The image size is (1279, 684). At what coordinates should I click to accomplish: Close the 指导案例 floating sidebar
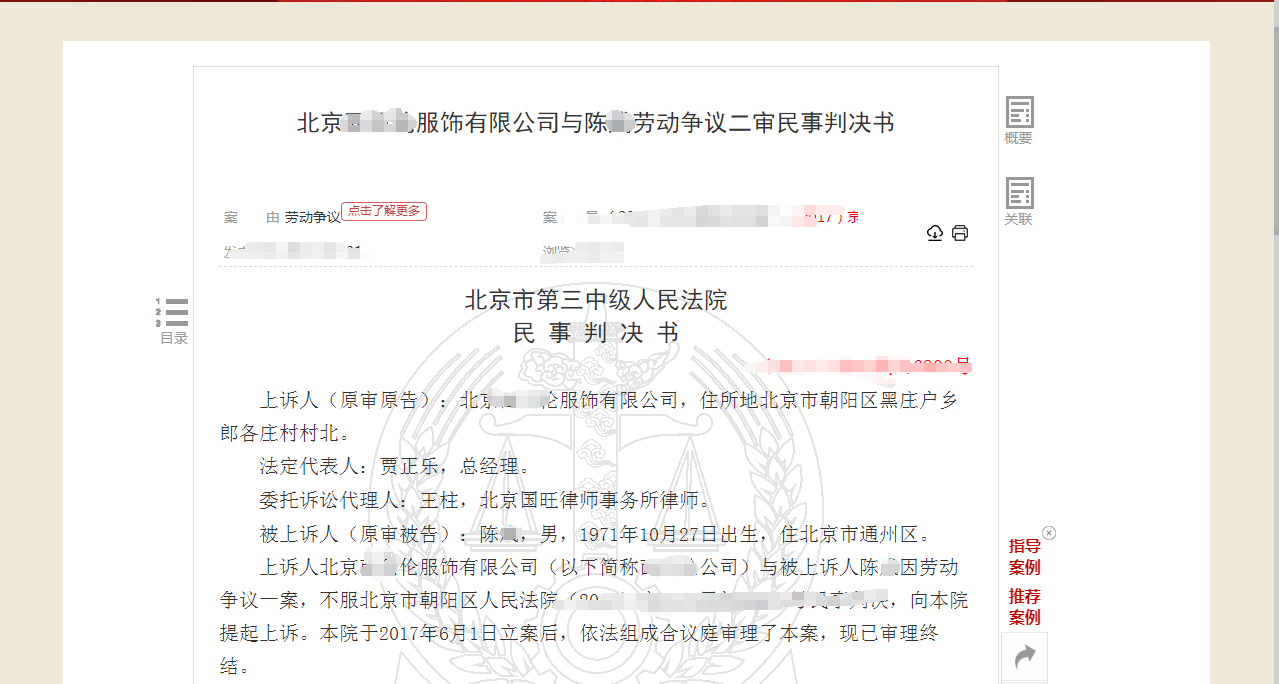(x=1049, y=533)
